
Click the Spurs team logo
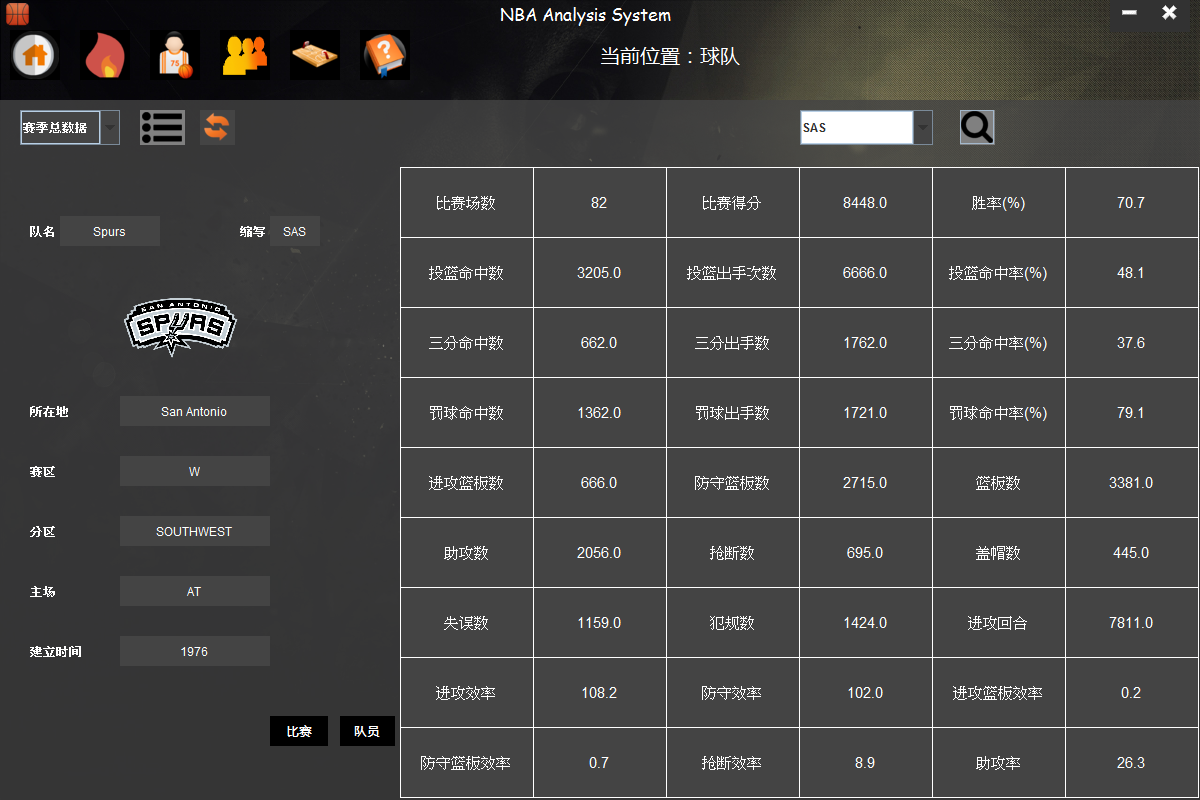click(180, 328)
